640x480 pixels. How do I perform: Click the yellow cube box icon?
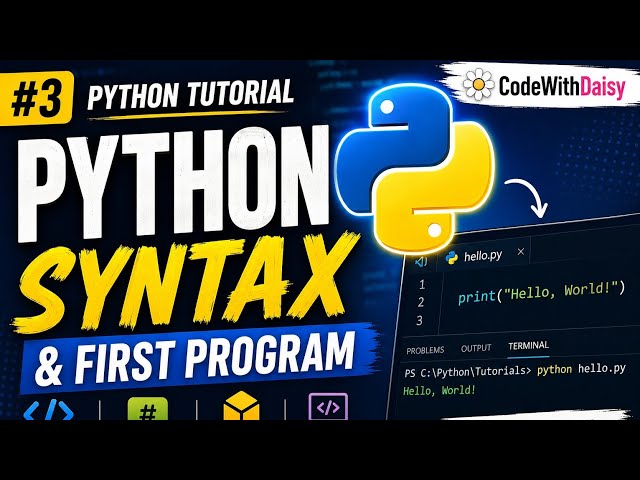pos(241,406)
